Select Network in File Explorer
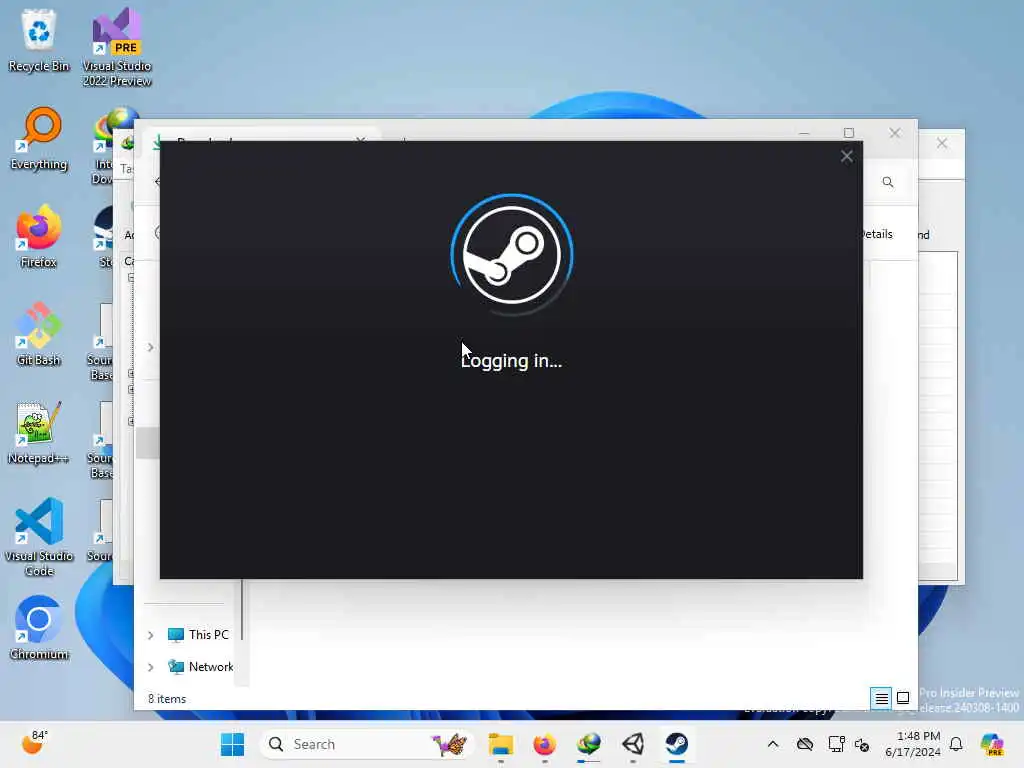The height and width of the screenshot is (768, 1024). [200, 667]
